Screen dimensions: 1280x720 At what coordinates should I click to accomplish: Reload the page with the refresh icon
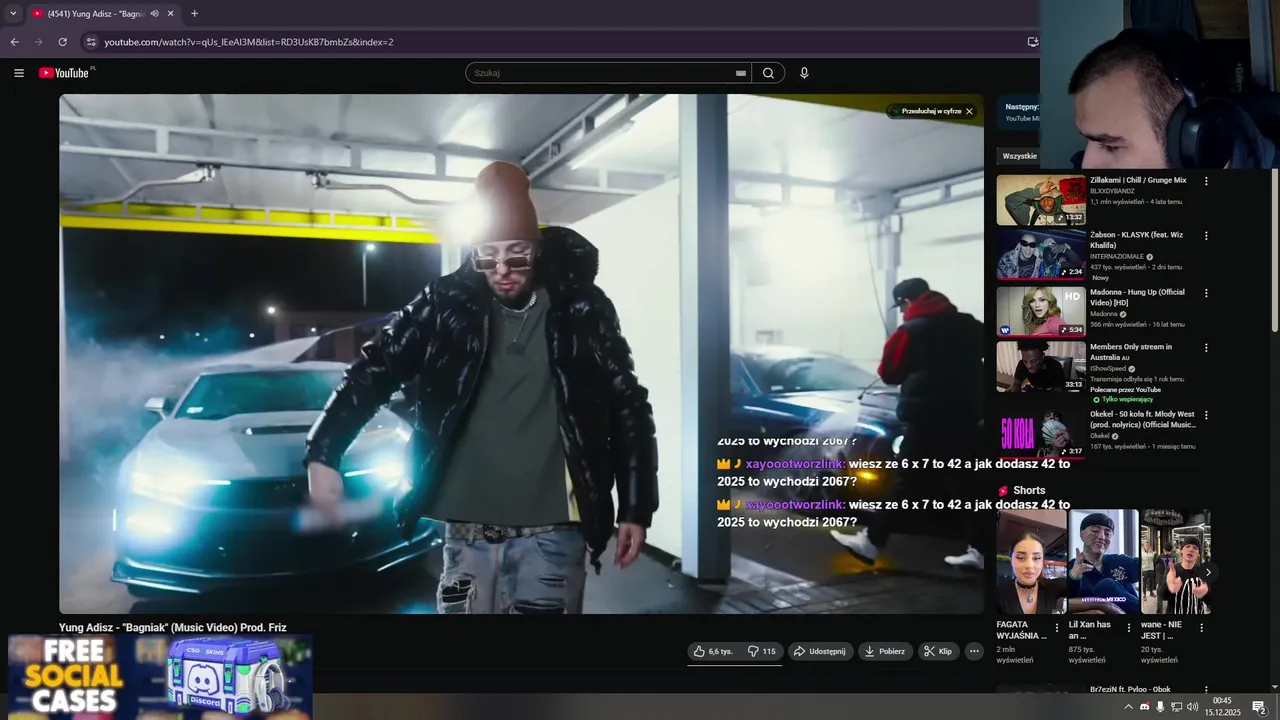[62, 42]
